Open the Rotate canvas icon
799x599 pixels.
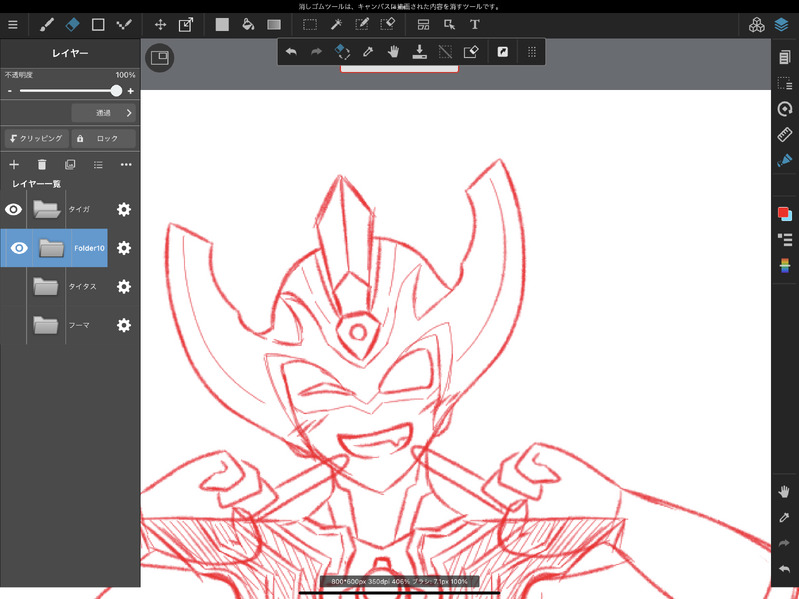(785, 109)
